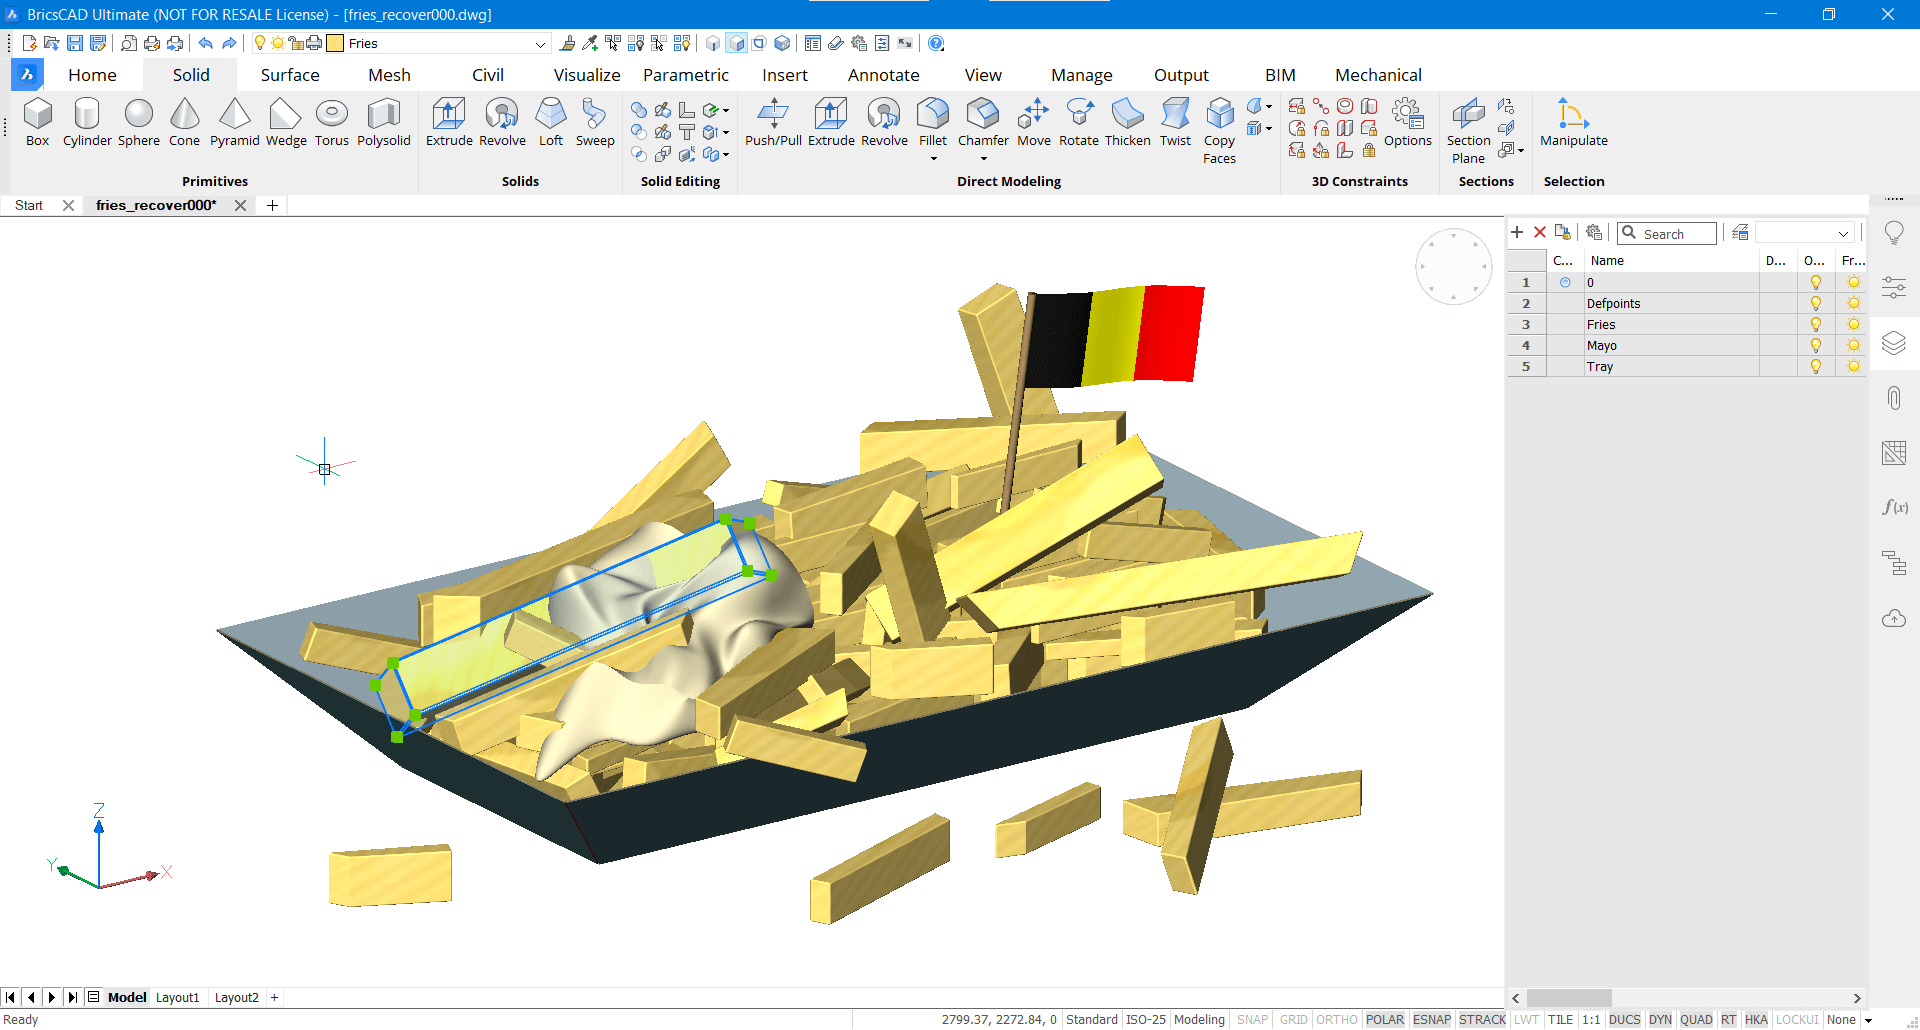Select the Move direct modeling tool
The image size is (1920, 1030).
1034,123
